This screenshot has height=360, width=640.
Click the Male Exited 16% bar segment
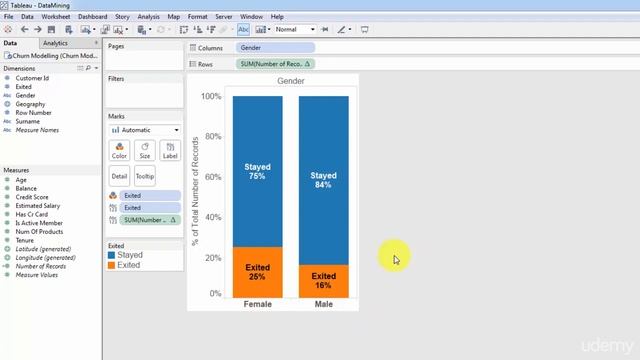(x=324, y=281)
